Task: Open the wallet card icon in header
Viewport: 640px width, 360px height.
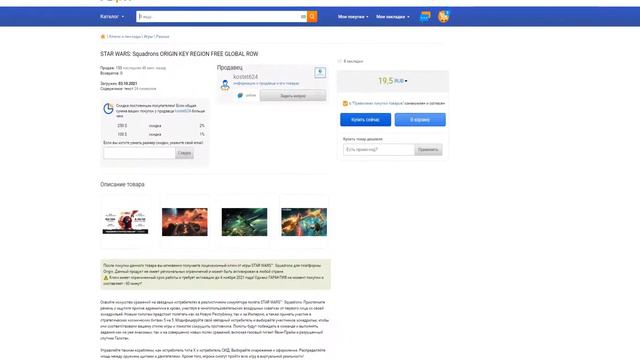Action: click(x=425, y=17)
